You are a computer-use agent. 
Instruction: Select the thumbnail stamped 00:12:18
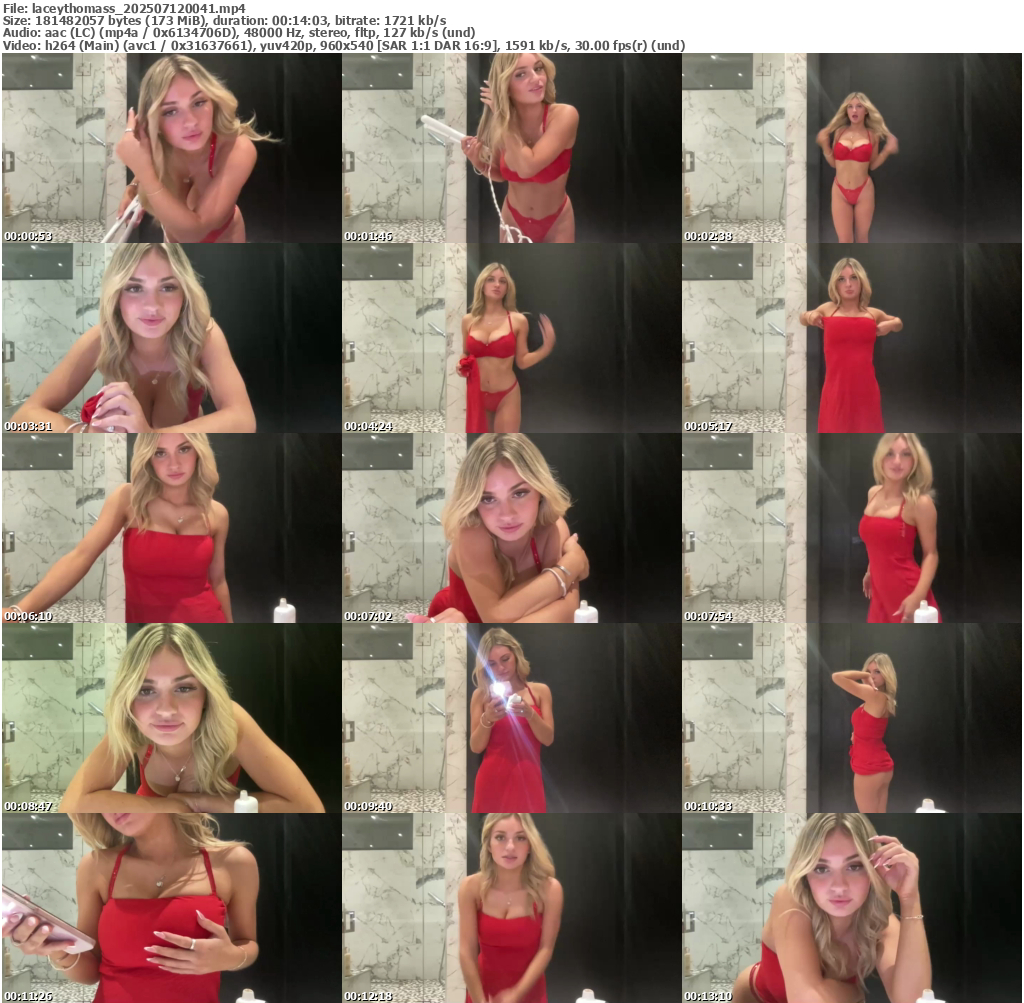coord(511,908)
